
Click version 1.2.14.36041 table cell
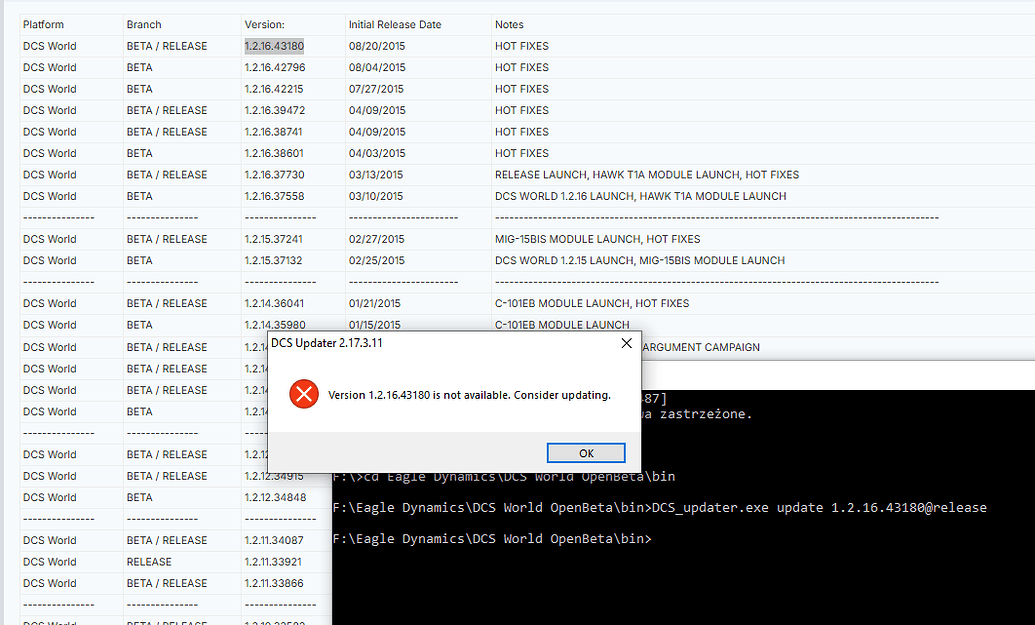275,303
